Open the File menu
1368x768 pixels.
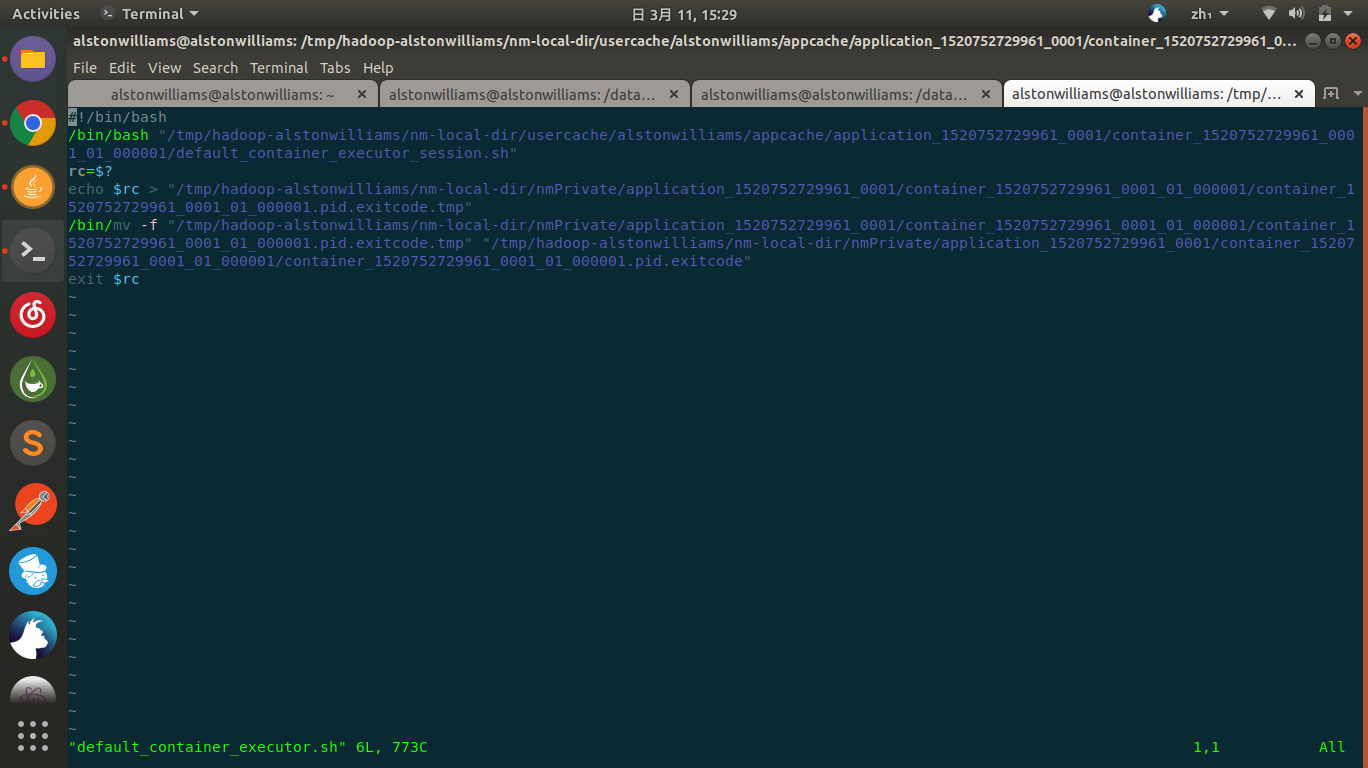(x=84, y=68)
